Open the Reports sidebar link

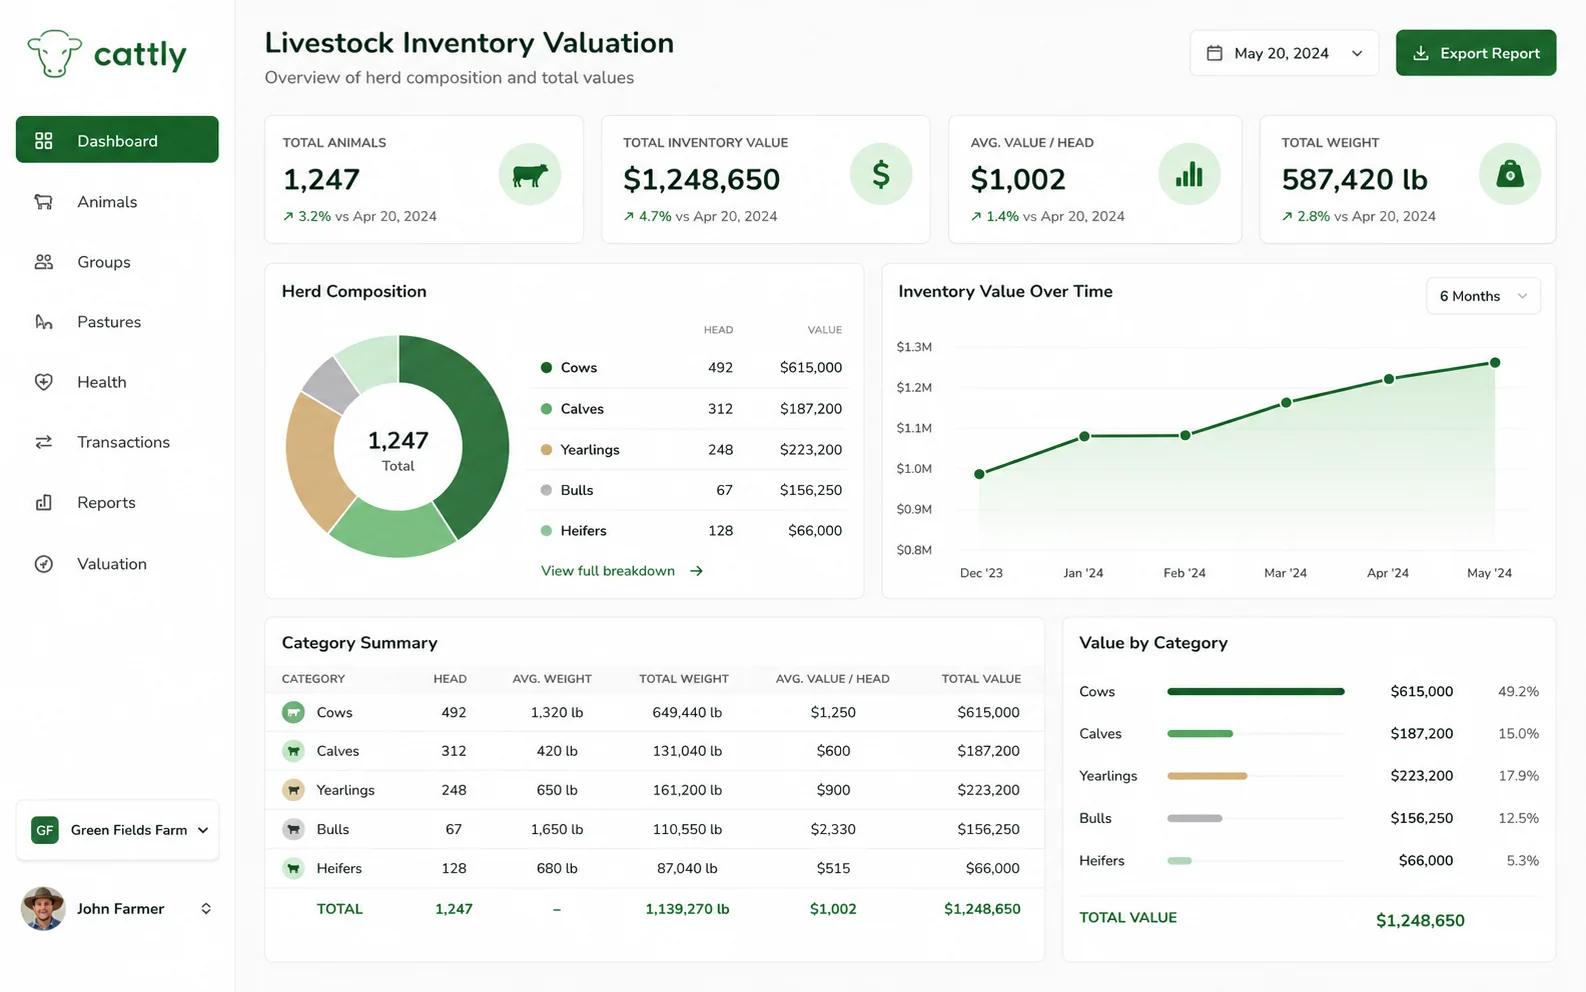(117, 503)
